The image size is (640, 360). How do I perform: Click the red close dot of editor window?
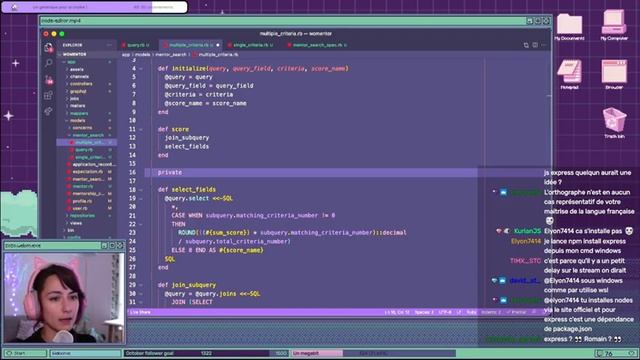(x=46, y=34)
